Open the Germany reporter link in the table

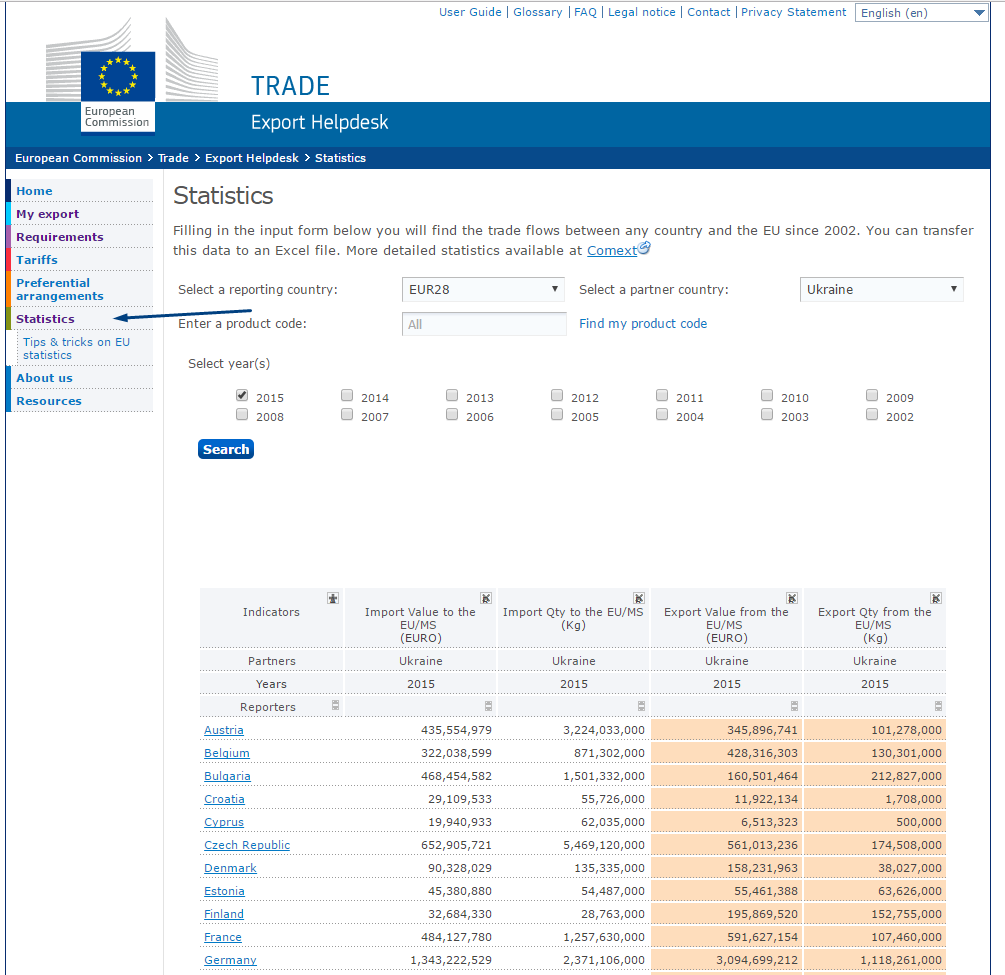(230, 960)
